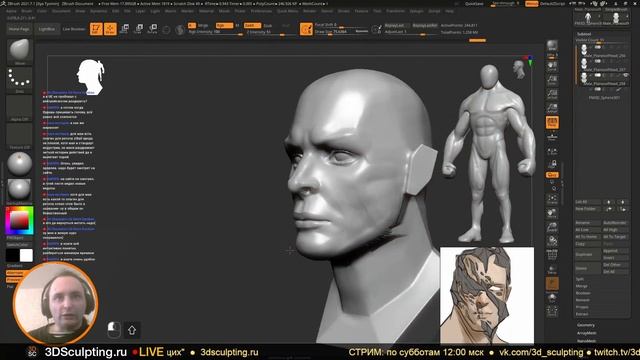Click the head-shaped camera view indicator
640x360 pixels.
519,69
